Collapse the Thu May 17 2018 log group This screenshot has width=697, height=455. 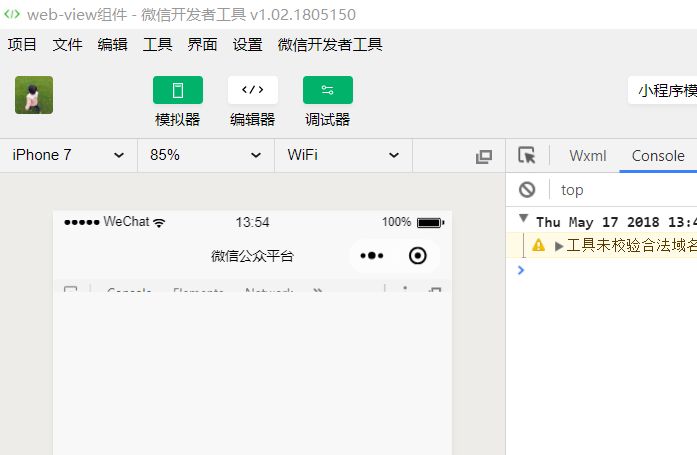pos(524,218)
